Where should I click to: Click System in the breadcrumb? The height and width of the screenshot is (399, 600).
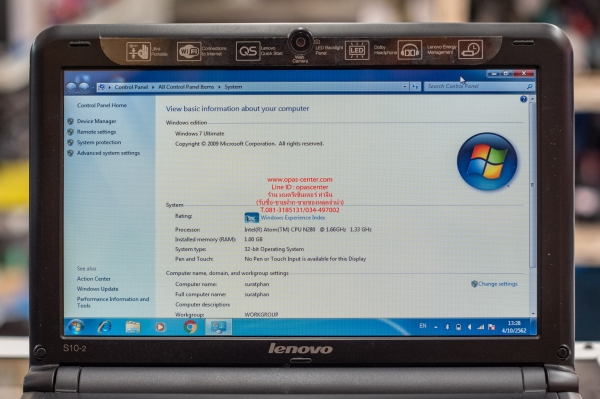coord(233,87)
